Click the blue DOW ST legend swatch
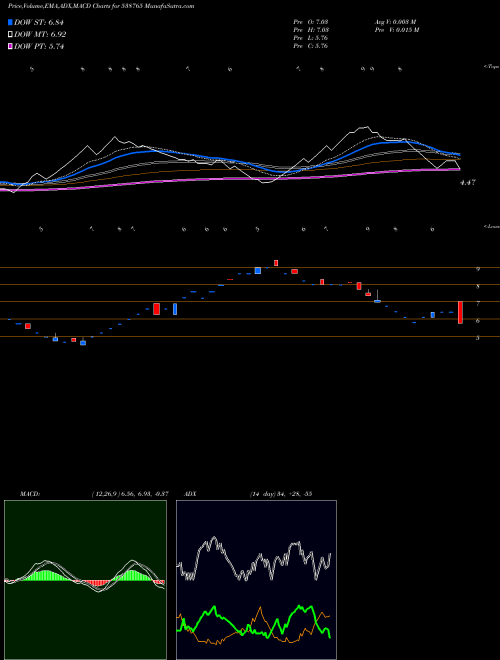Screen dimensions: 500x660 (10, 22)
